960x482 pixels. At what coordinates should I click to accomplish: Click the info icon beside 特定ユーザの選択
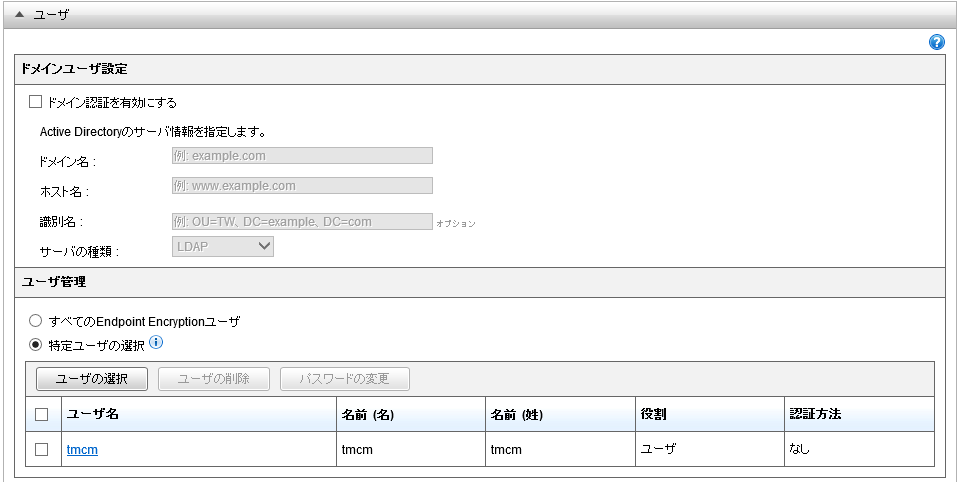[156, 344]
